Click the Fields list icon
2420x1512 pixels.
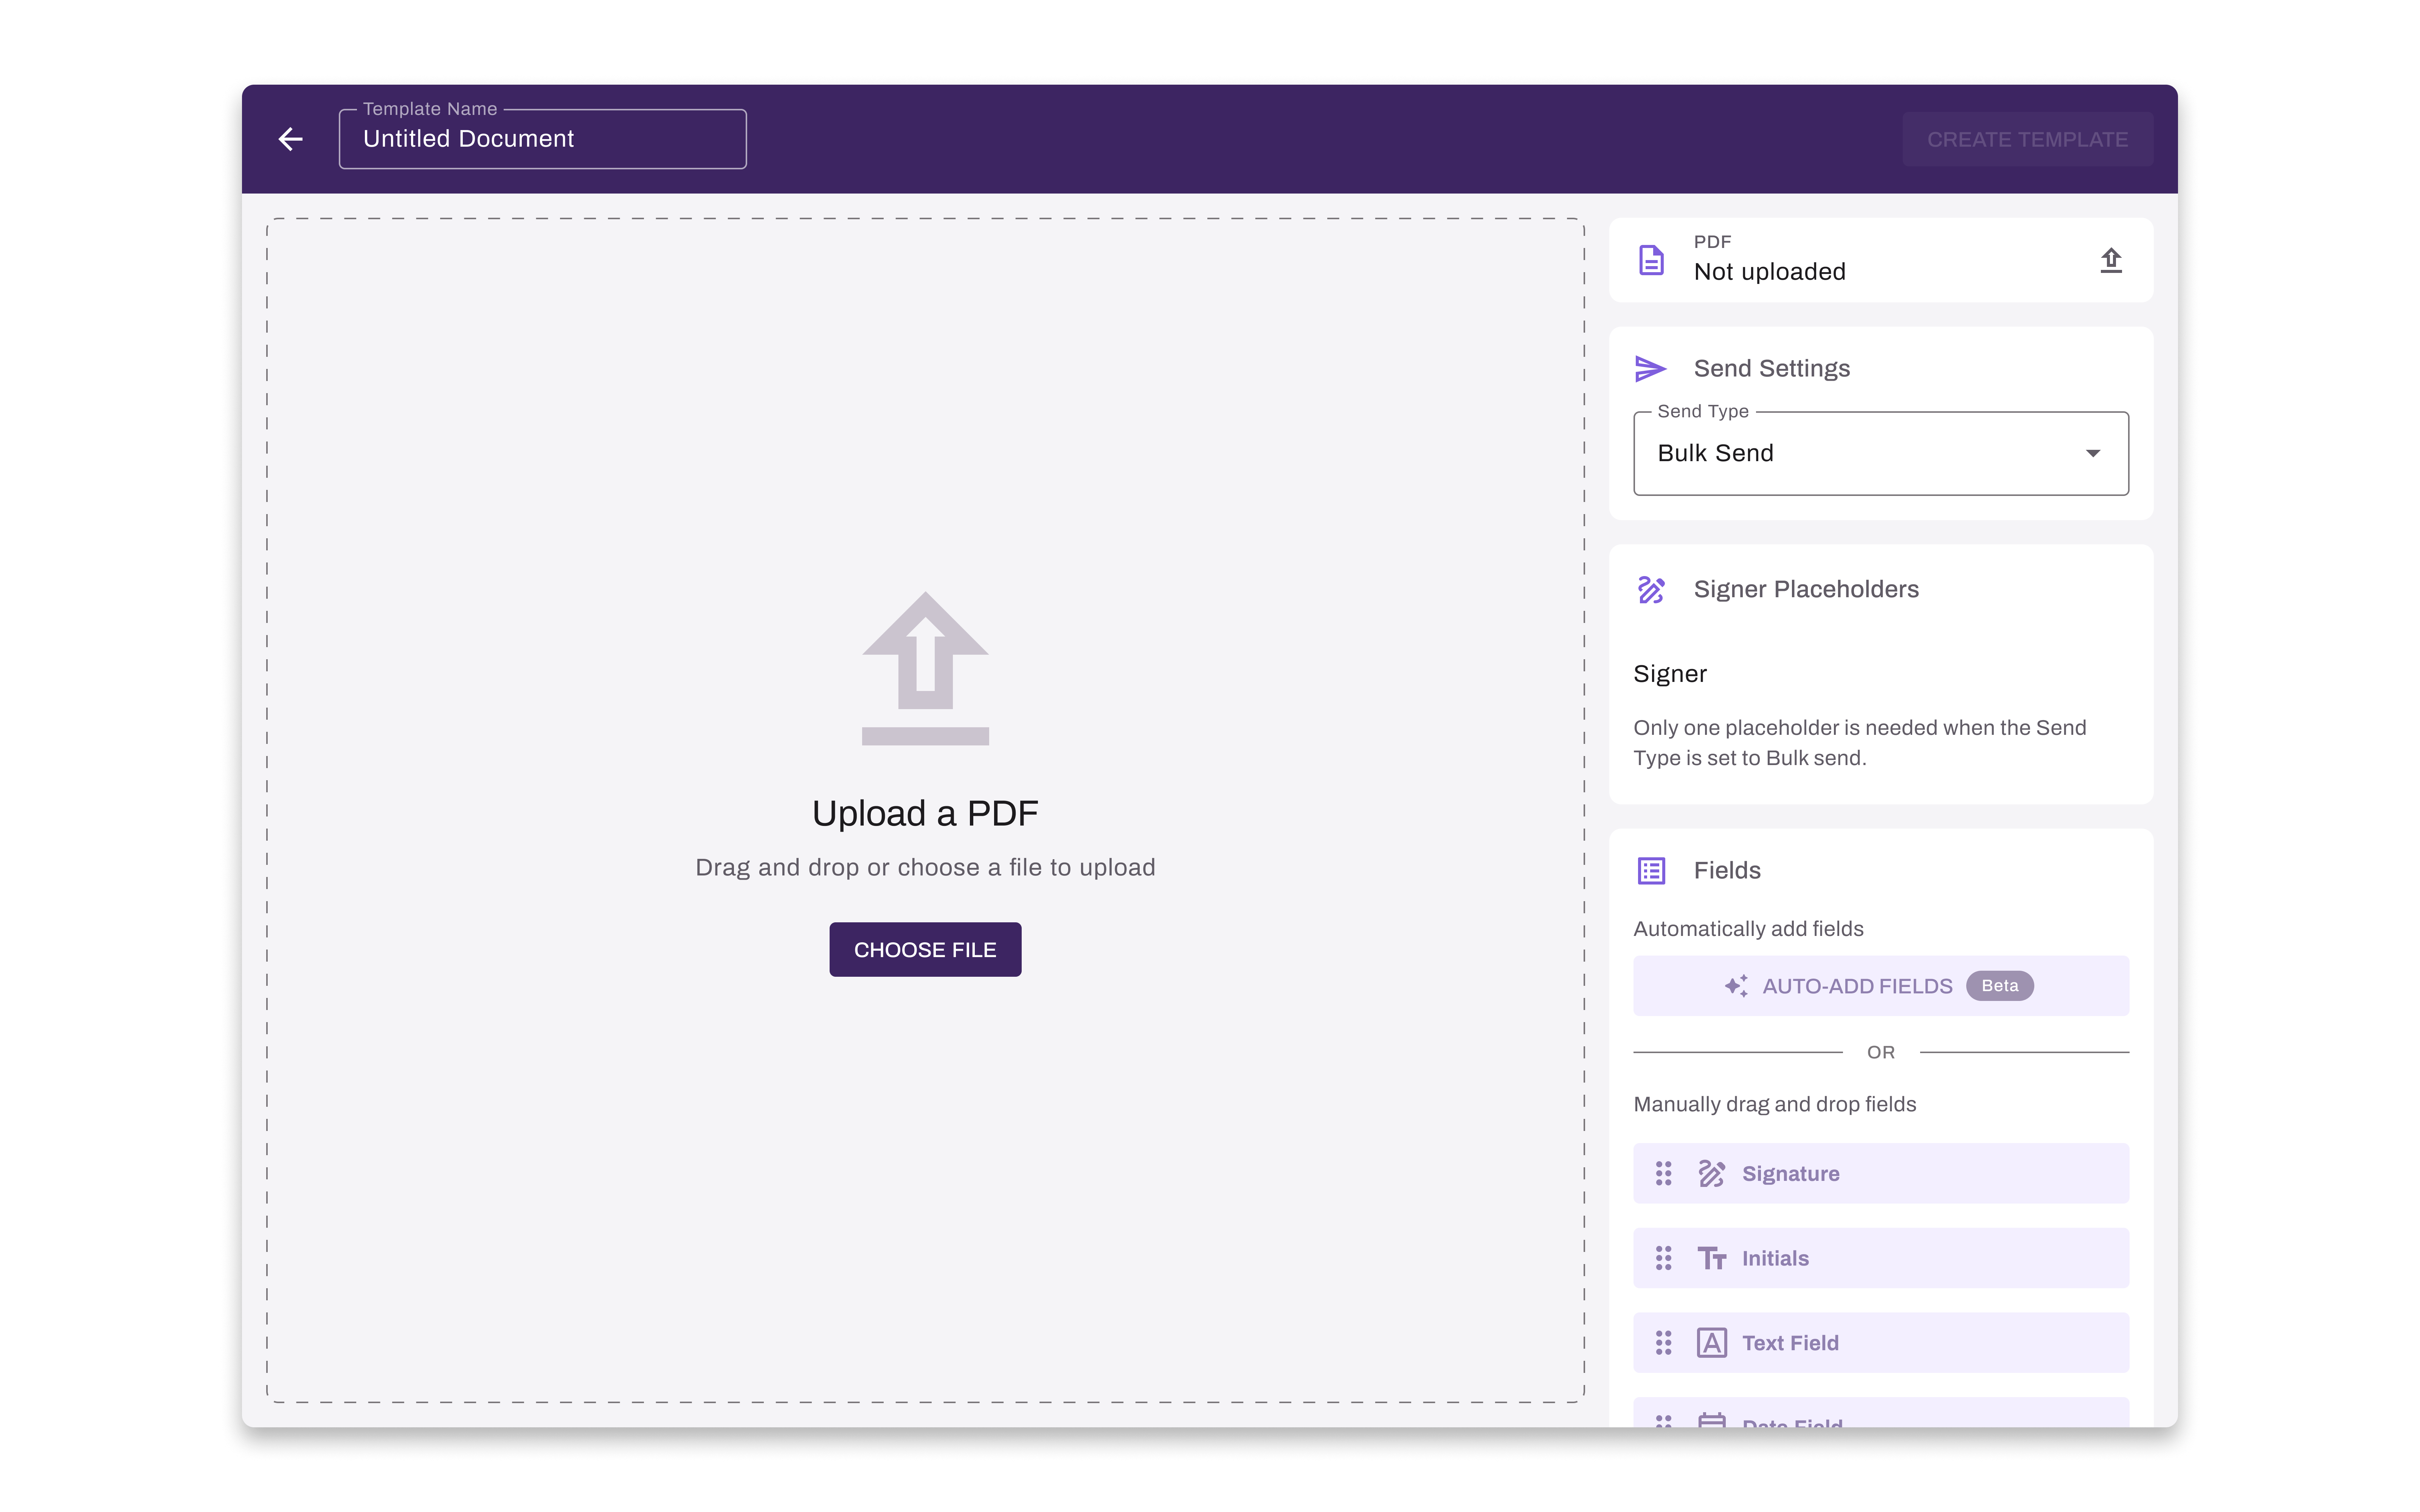[x=1651, y=870]
